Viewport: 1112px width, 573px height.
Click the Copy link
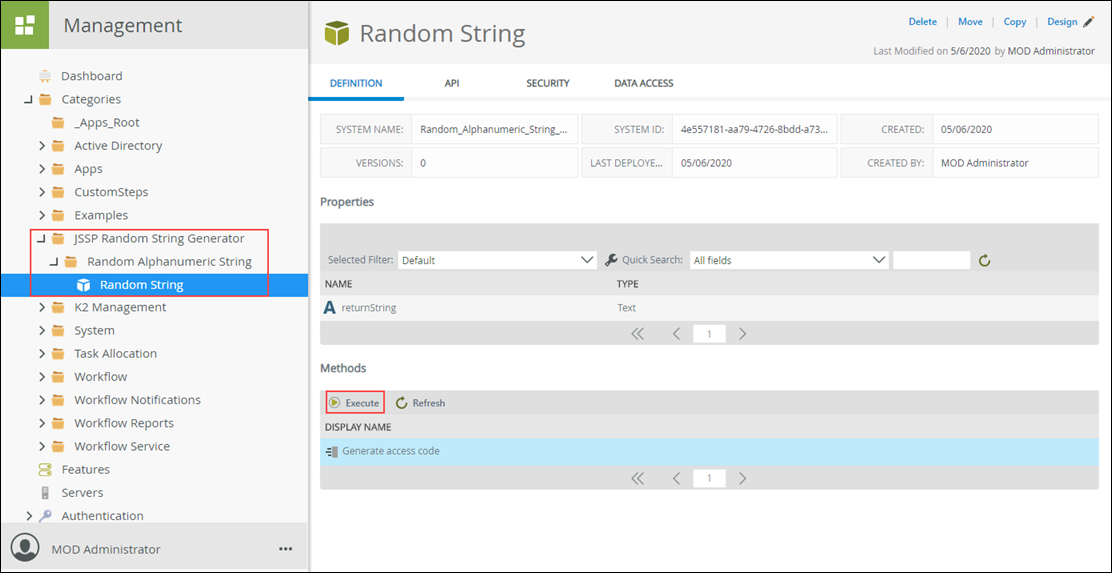pyautogui.click(x=1014, y=22)
